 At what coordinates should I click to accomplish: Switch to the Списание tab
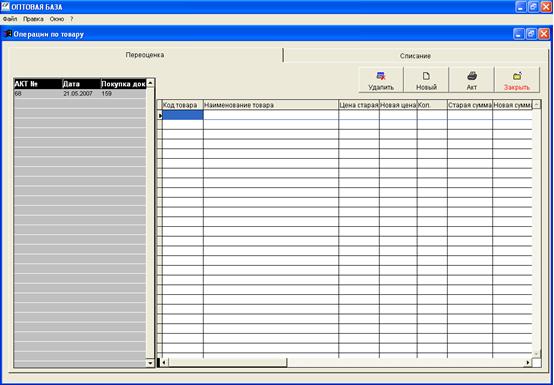tap(415, 56)
